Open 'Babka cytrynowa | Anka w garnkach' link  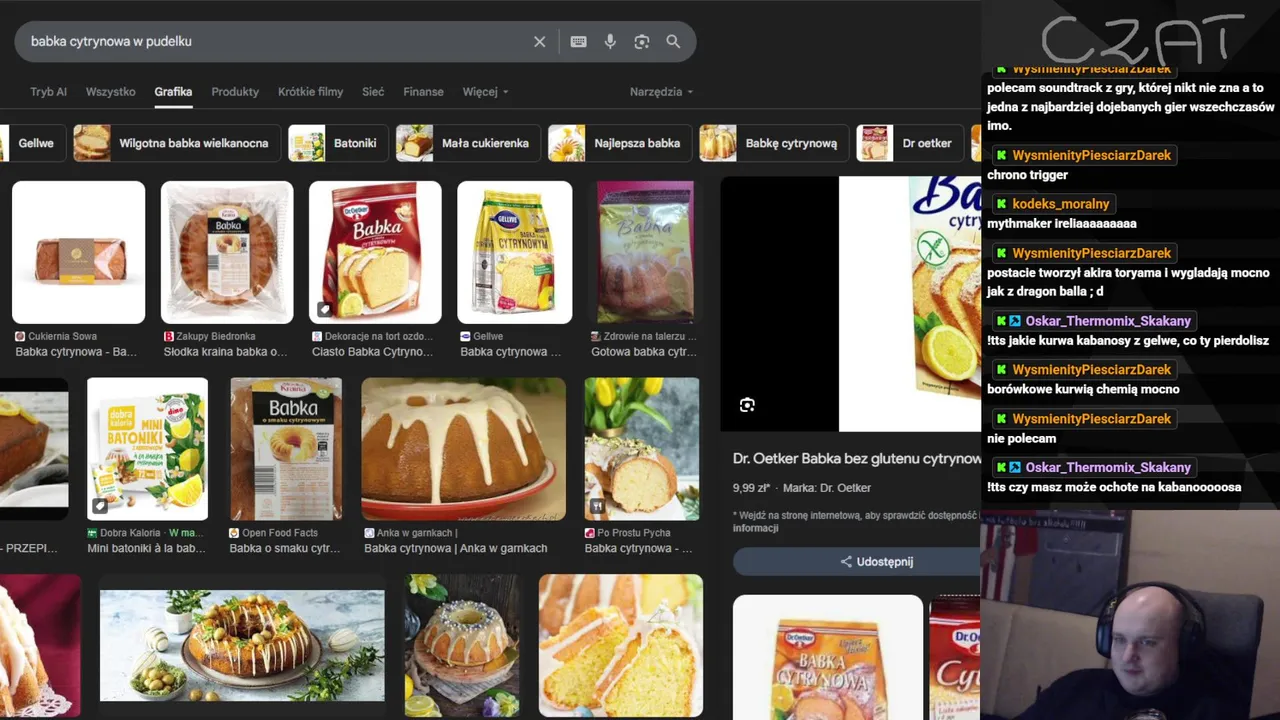pyautogui.click(x=455, y=549)
